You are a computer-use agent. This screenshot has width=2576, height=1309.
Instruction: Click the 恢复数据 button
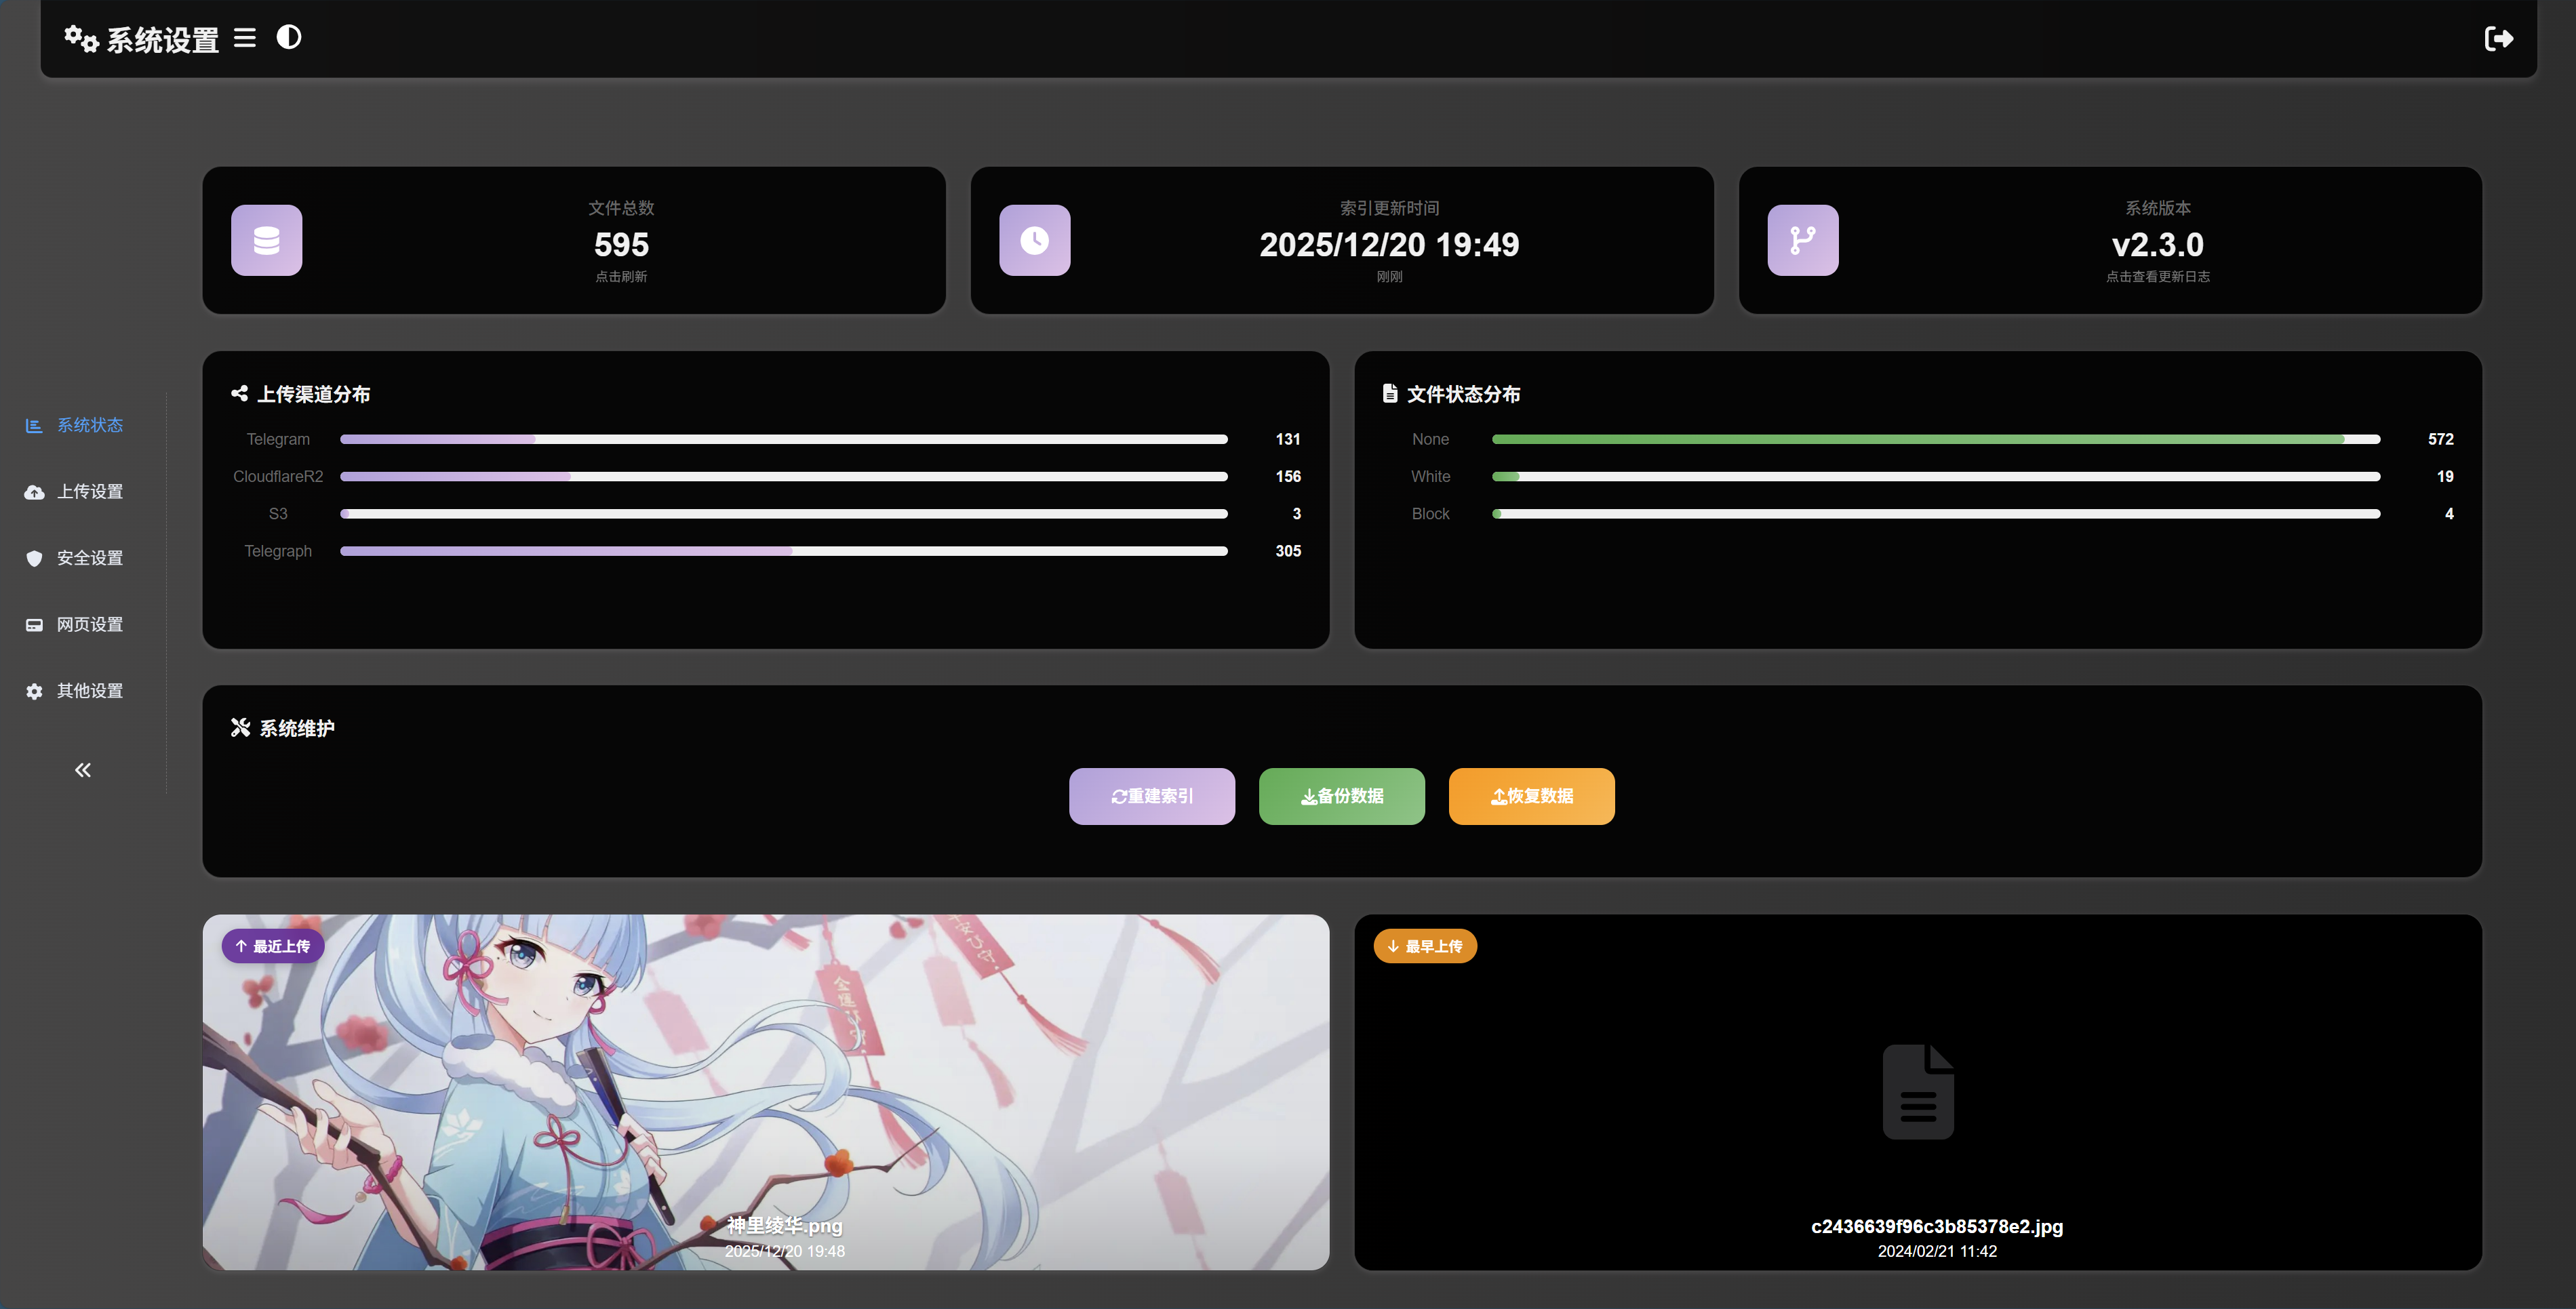click(1532, 796)
